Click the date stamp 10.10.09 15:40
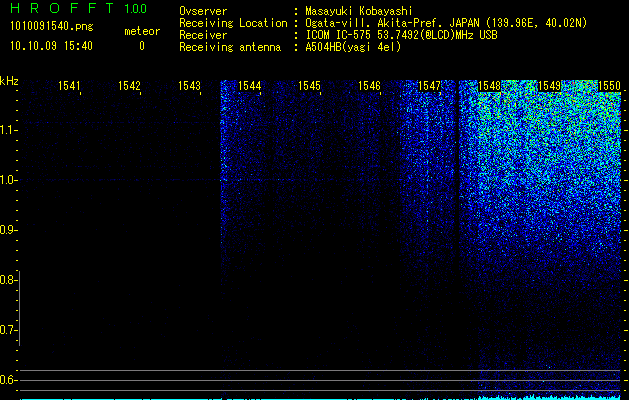The height and width of the screenshot is (400, 629). click(x=51, y=46)
